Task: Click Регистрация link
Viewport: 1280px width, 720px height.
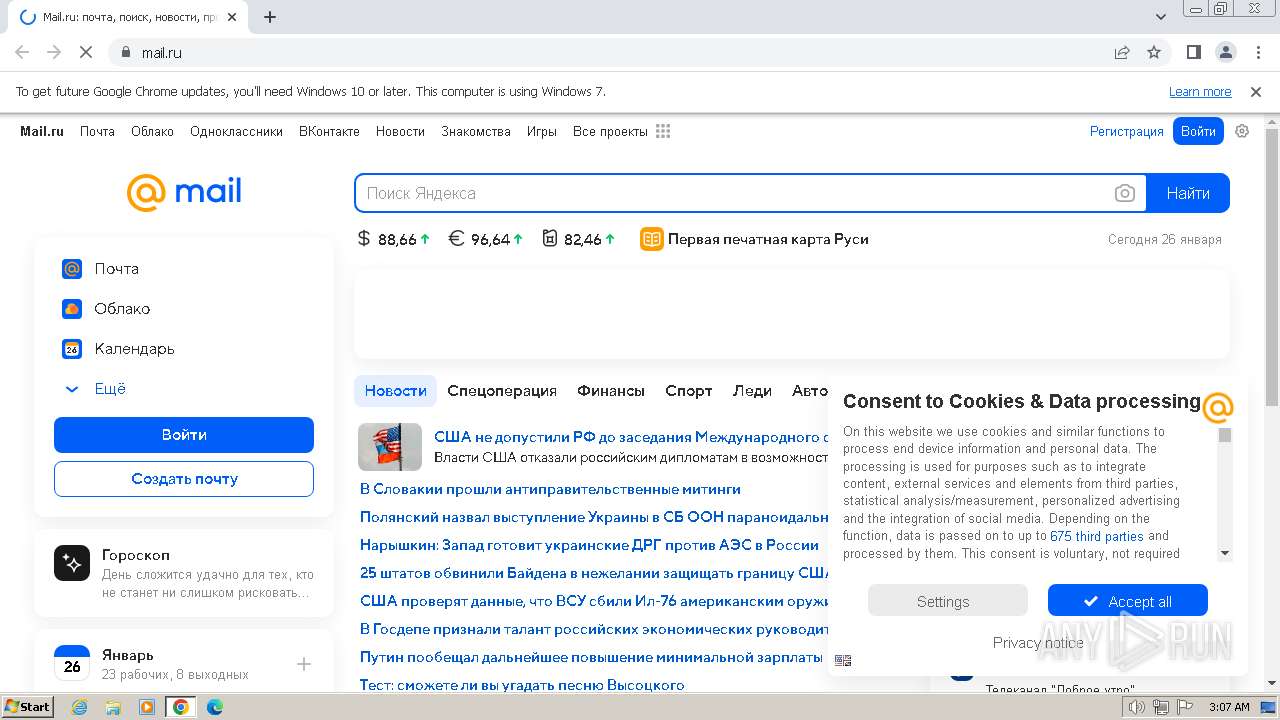Action: pyautogui.click(x=1127, y=131)
